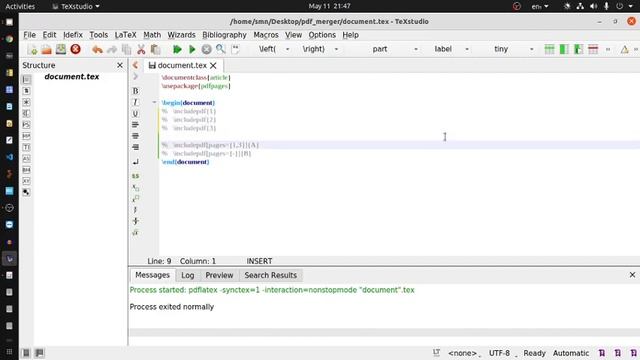Switch to Search Results tab
640x360 pixels.
coord(271,276)
